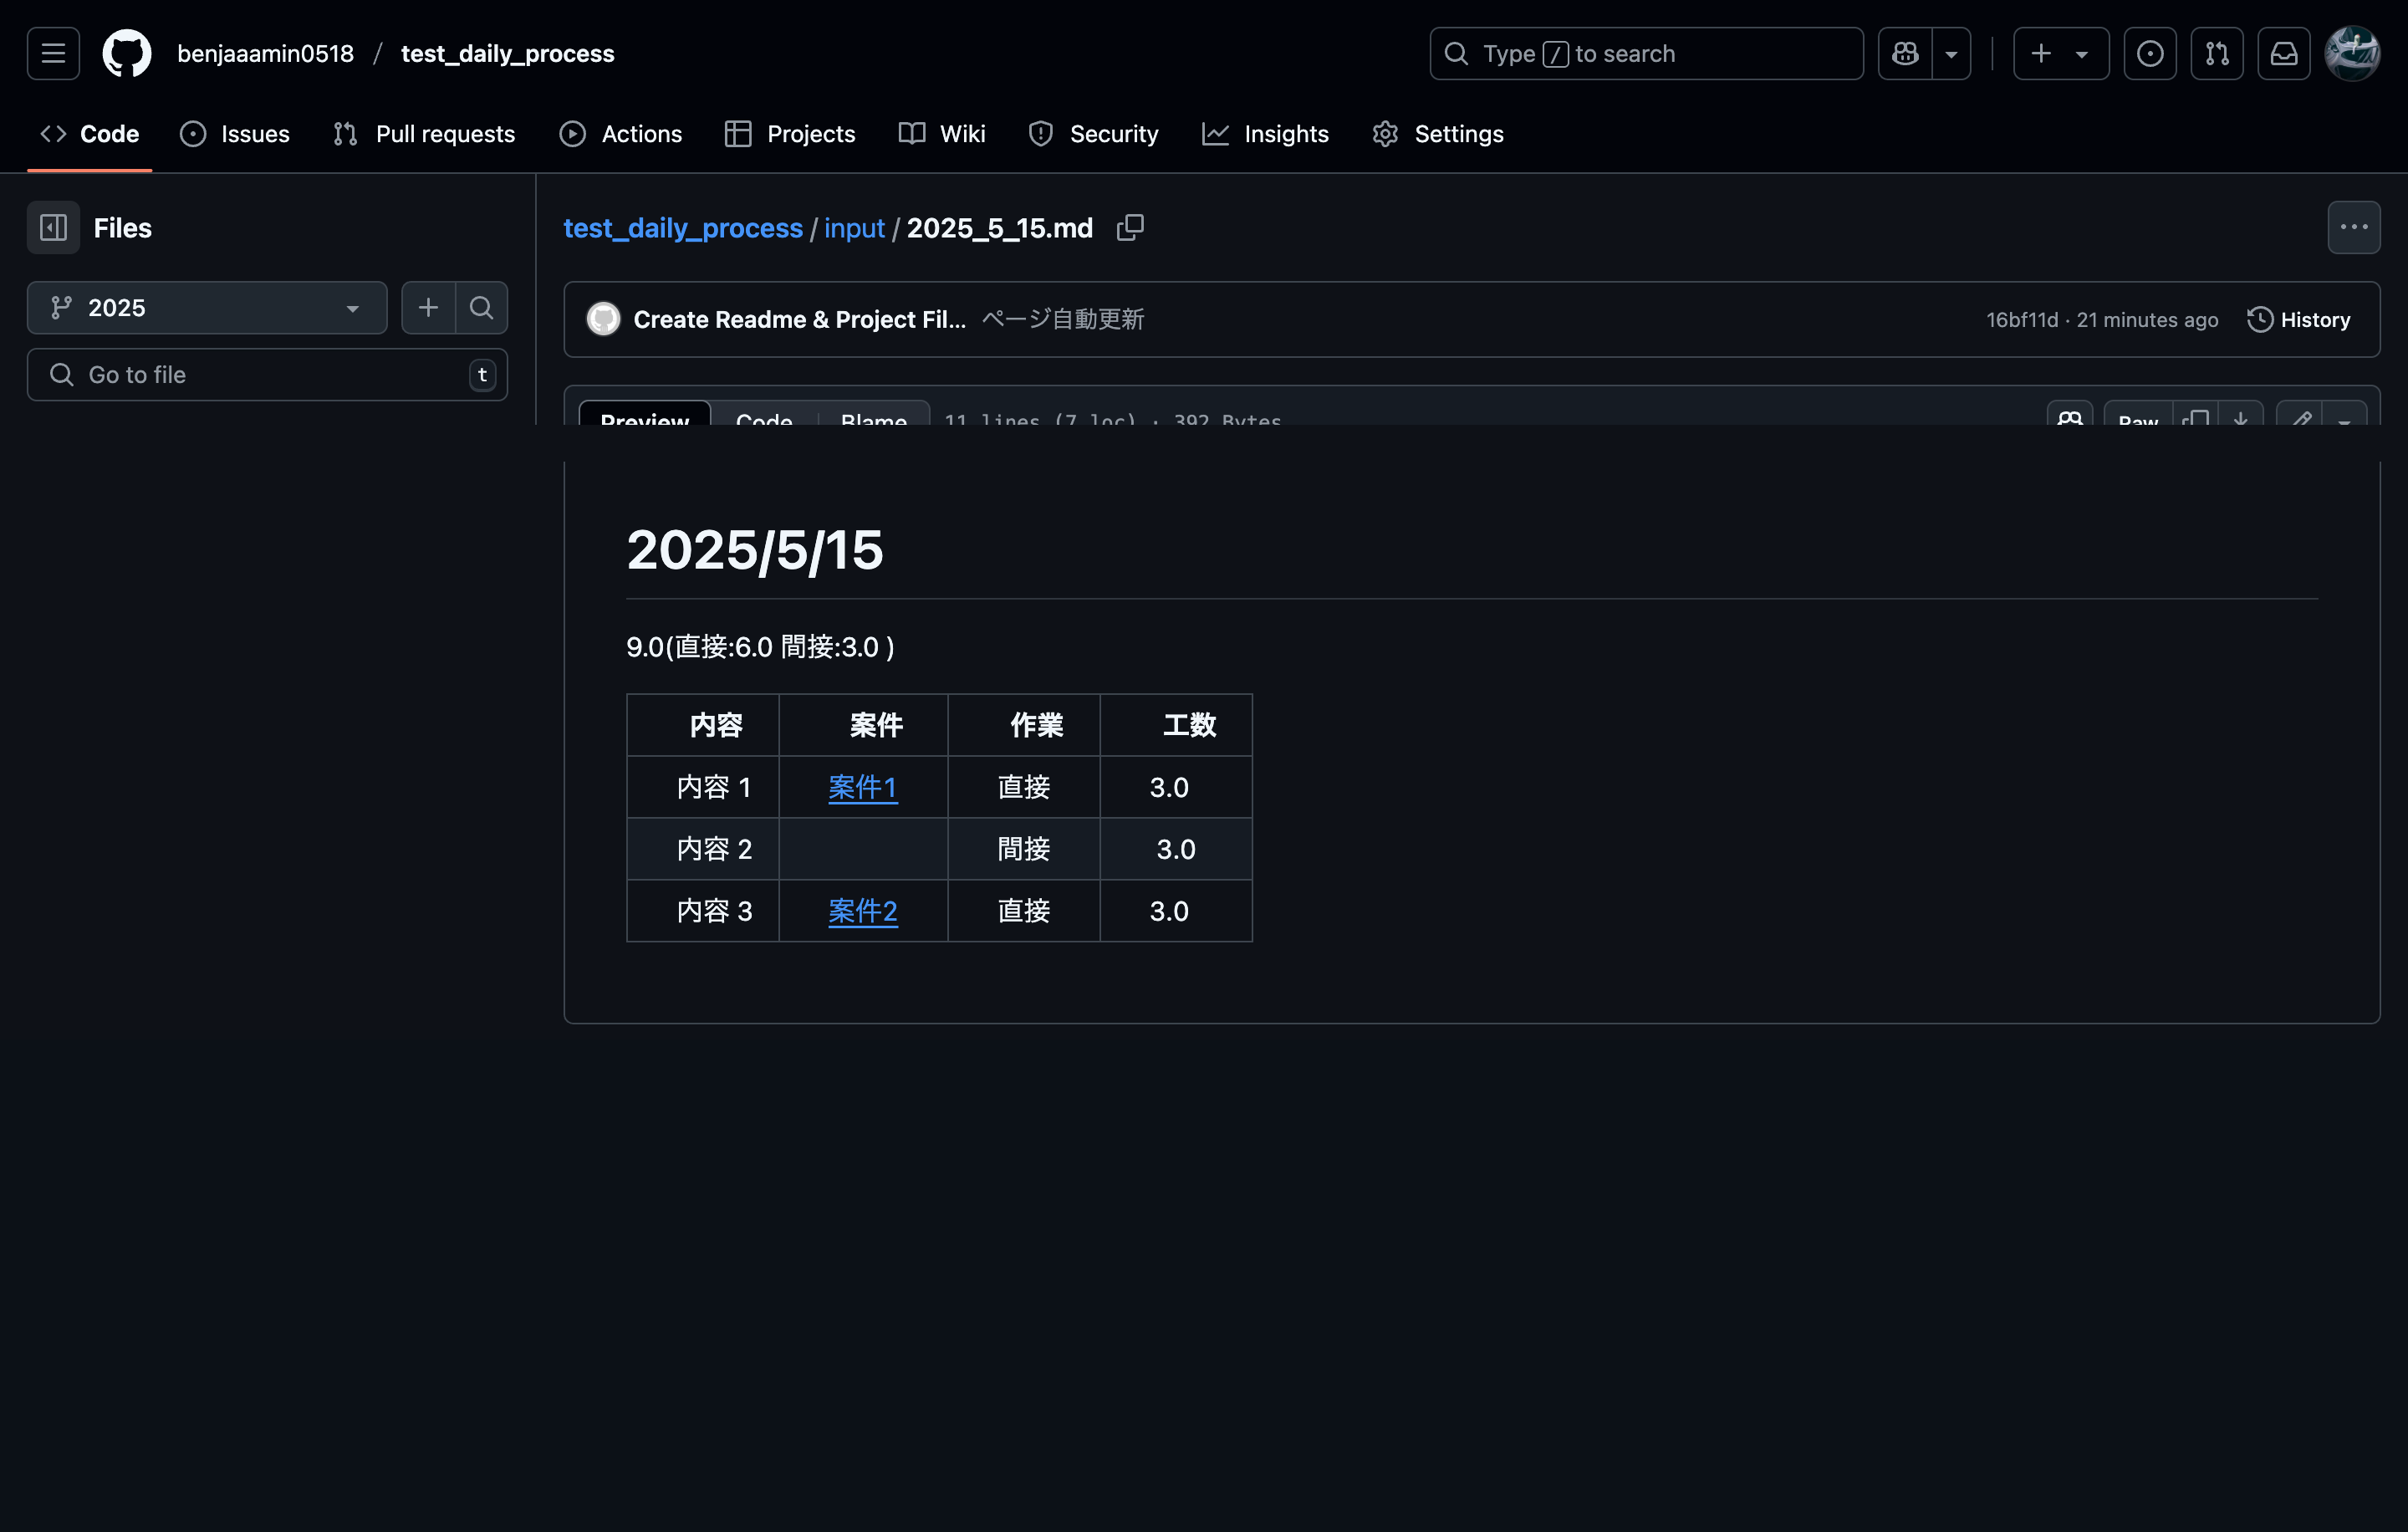Viewport: 2408px width, 1532px height.
Task: Open the Copilot dropdown arrow
Action: (x=1951, y=54)
